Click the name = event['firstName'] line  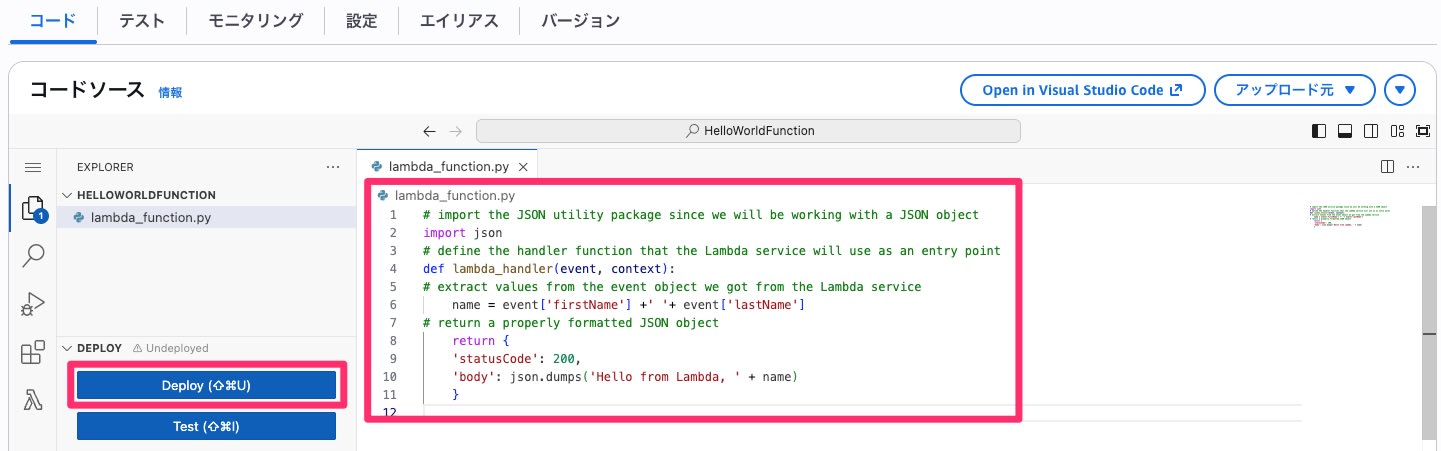(629, 304)
